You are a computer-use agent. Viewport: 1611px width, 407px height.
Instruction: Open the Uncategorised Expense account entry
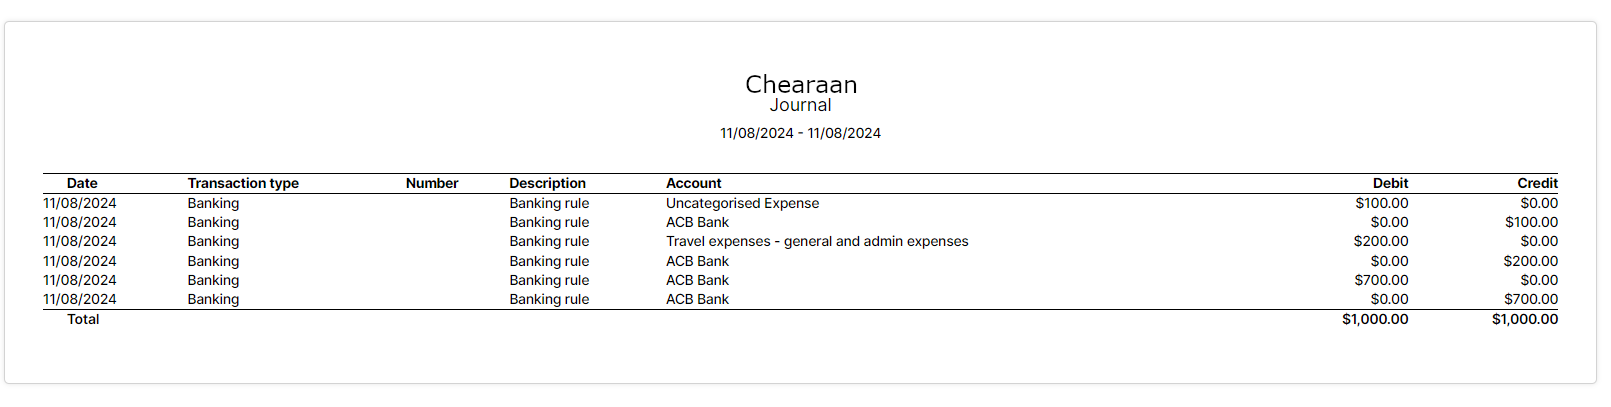pyautogui.click(x=742, y=203)
